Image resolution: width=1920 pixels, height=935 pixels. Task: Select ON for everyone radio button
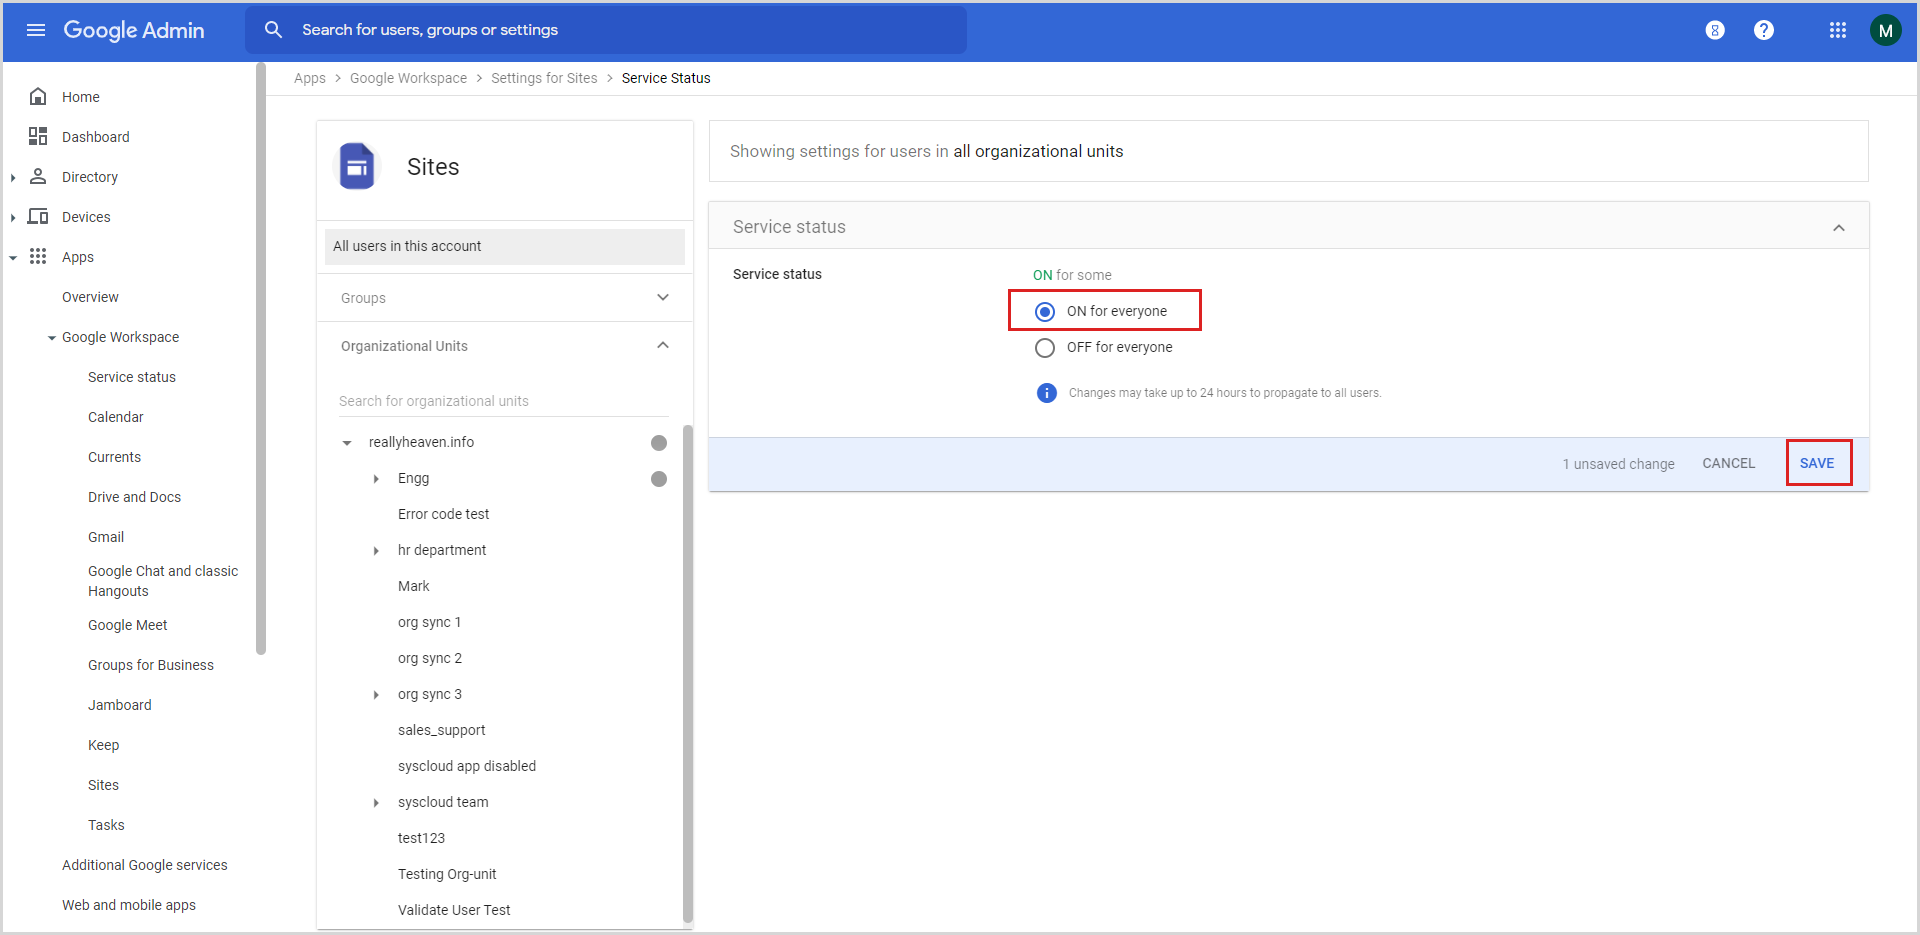coord(1045,312)
